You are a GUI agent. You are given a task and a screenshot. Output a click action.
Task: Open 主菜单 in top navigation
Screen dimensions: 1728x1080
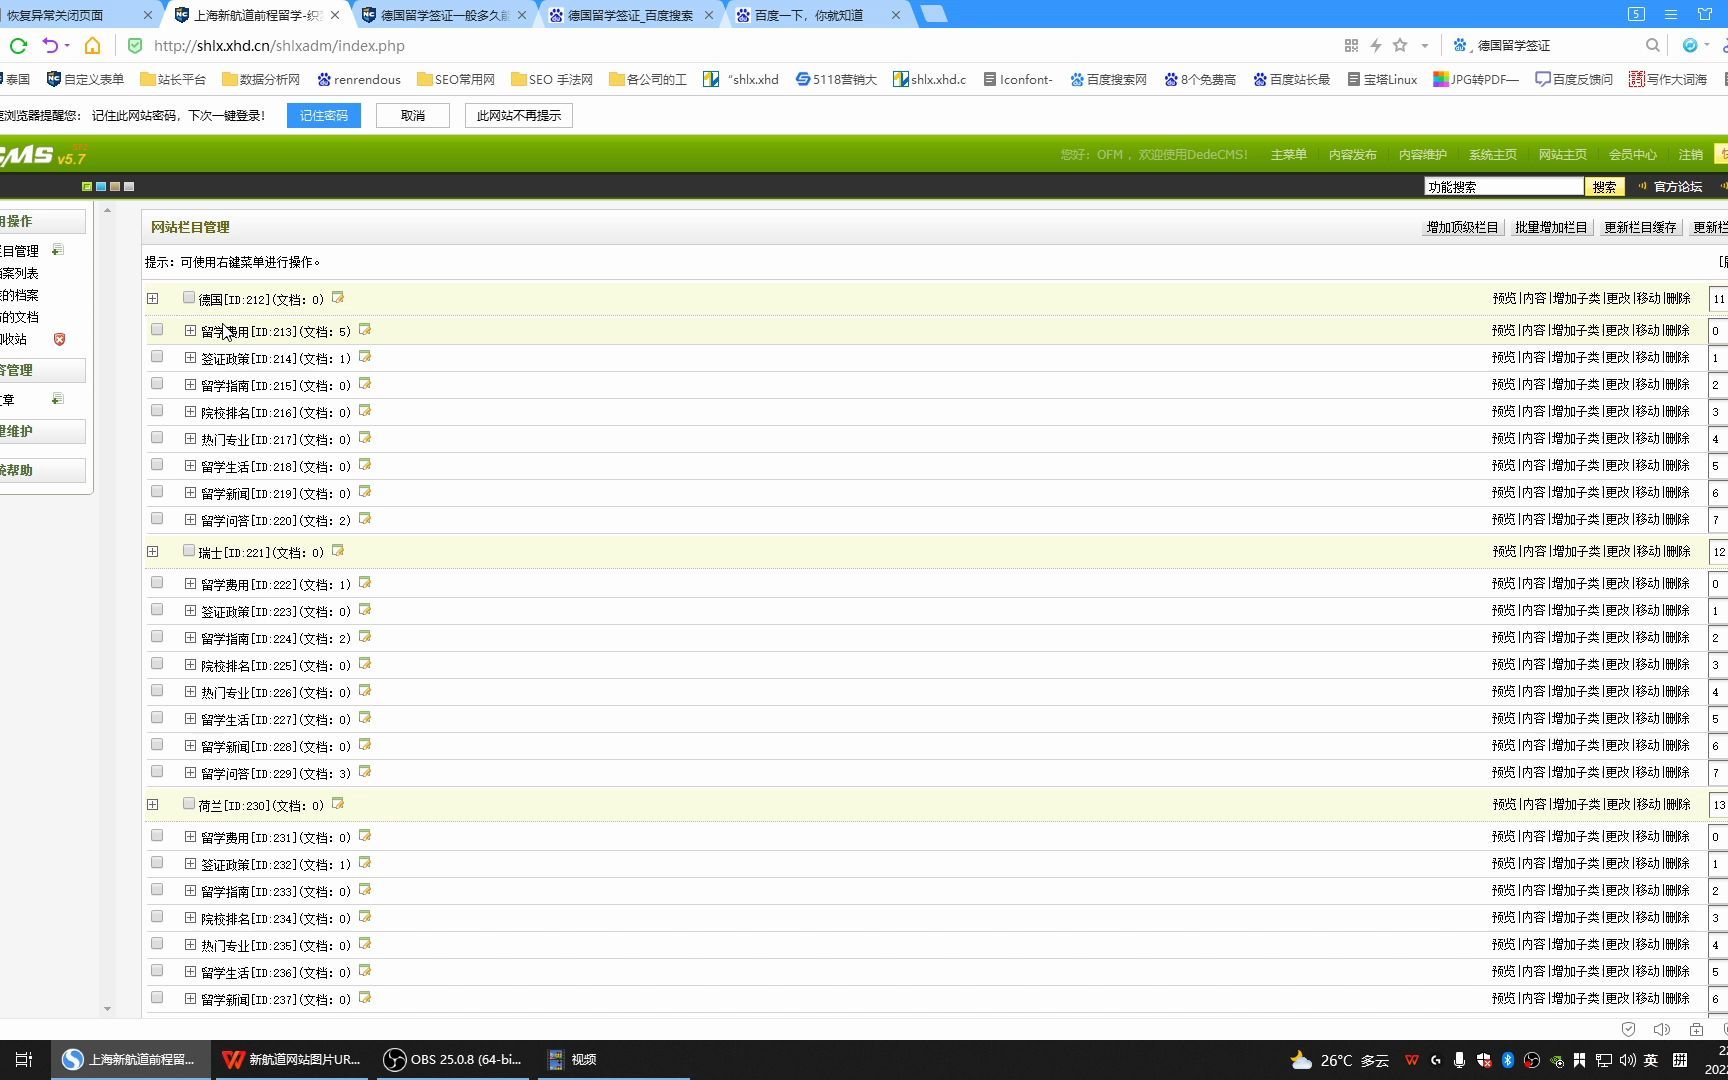1288,154
